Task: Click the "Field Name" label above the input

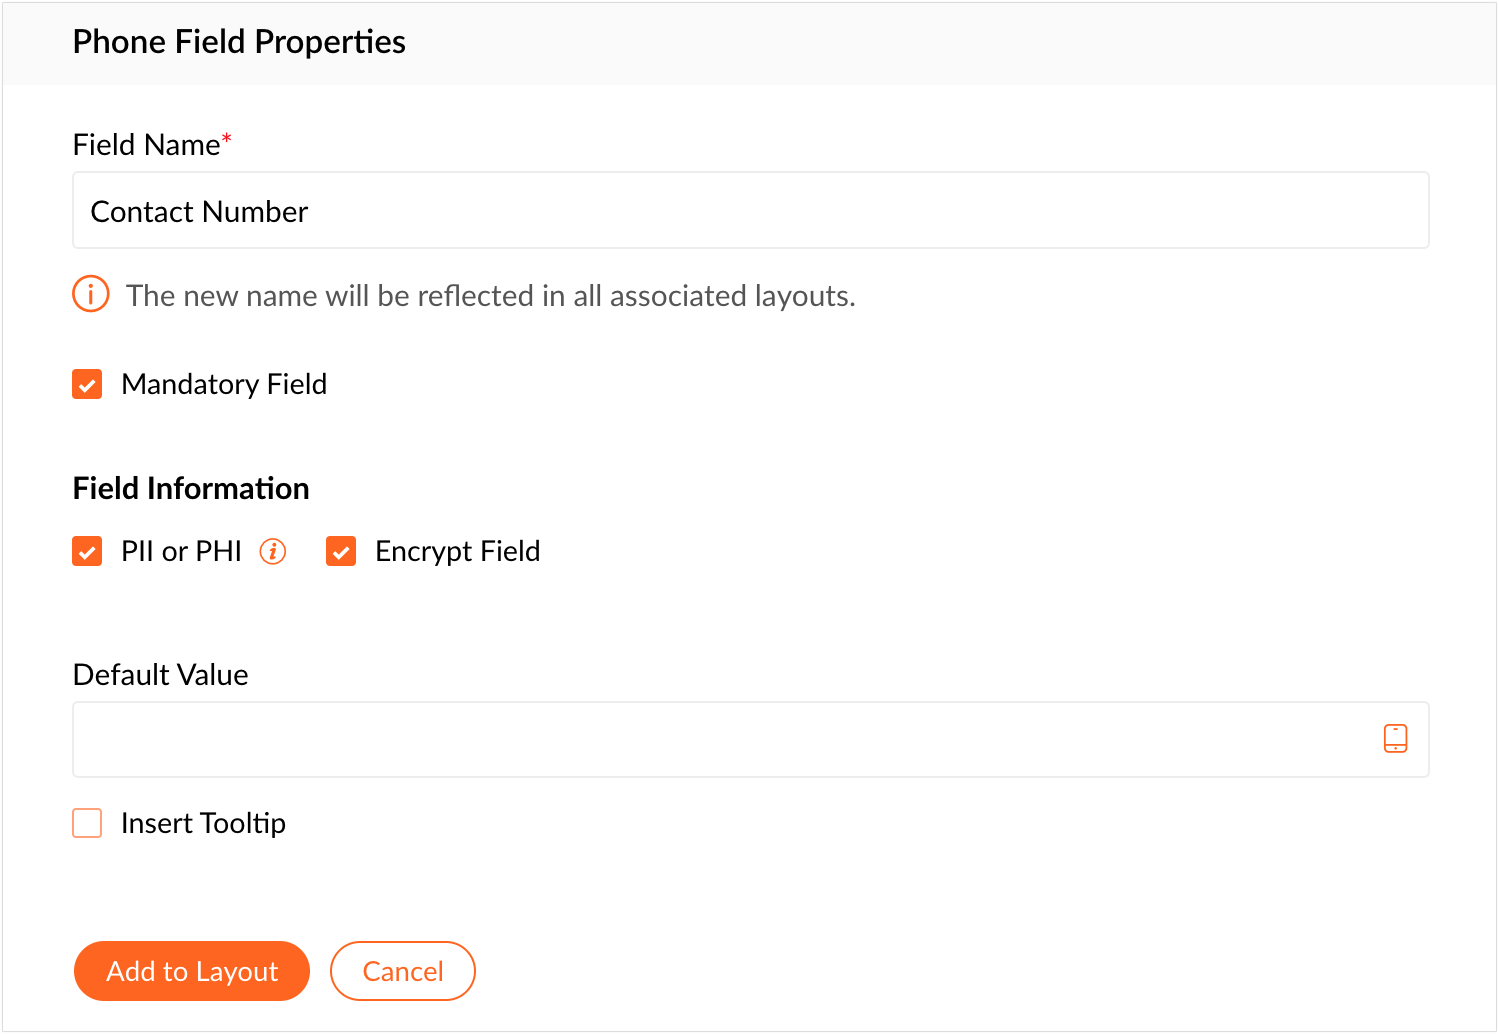Action: click(146, 145)
